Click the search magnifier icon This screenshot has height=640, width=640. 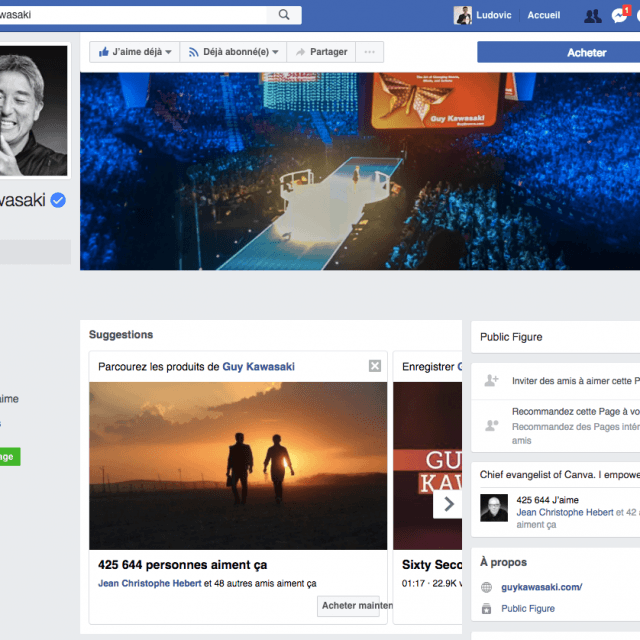point(284,15)
